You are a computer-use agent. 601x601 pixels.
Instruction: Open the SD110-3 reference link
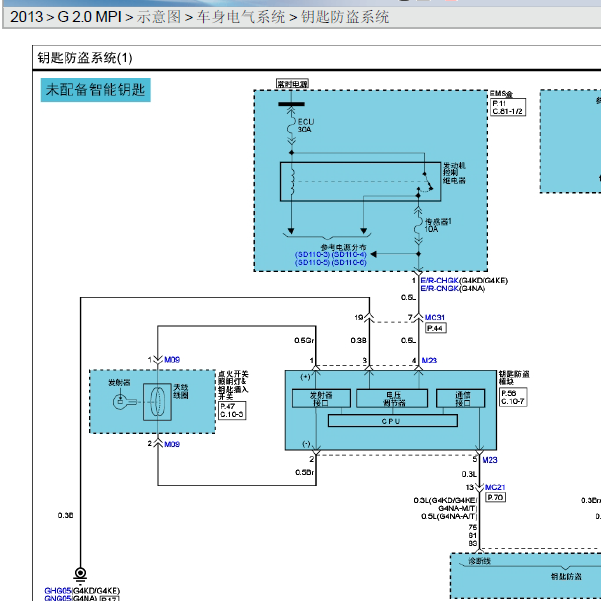[x=312, y=255]
